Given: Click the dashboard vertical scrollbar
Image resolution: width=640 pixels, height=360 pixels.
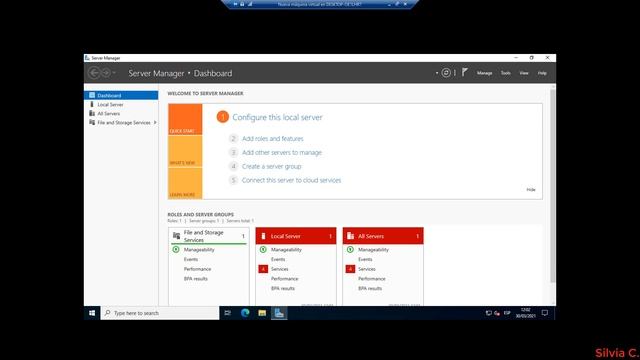Looking at the screenshot, I should [553, 186].
